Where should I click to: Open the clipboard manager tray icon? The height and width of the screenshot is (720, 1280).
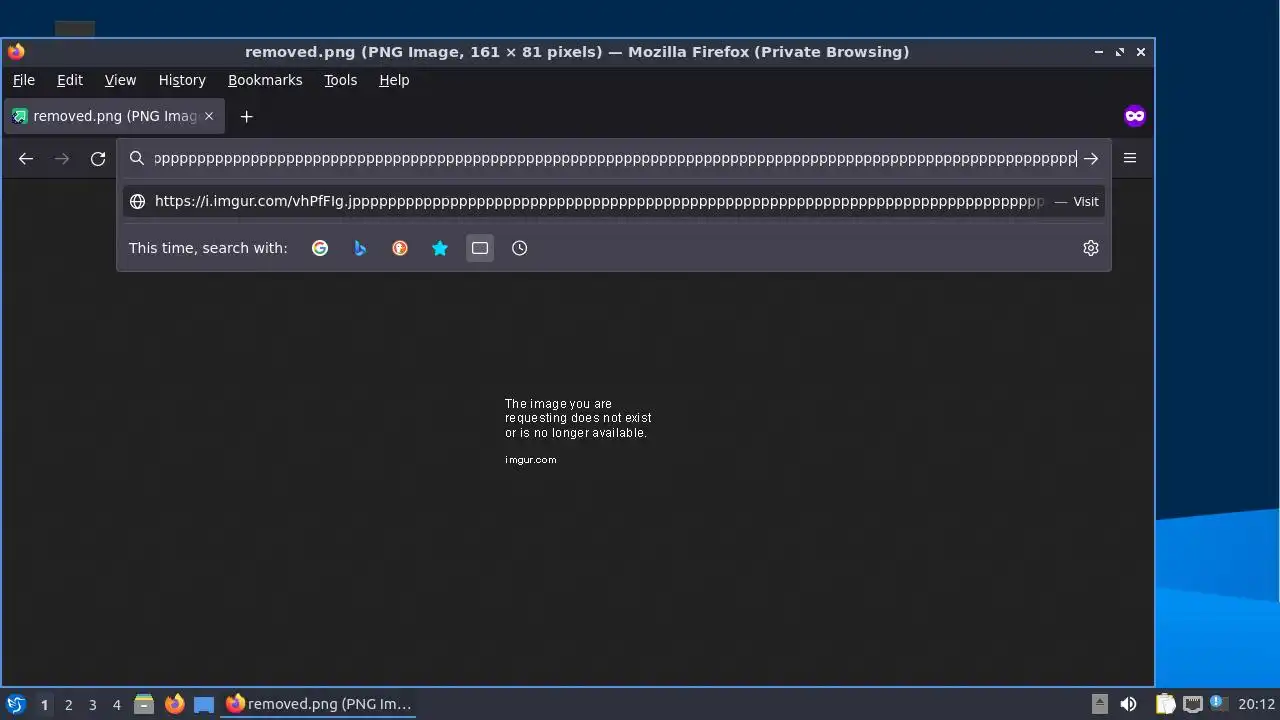(x=1165, y=704)
